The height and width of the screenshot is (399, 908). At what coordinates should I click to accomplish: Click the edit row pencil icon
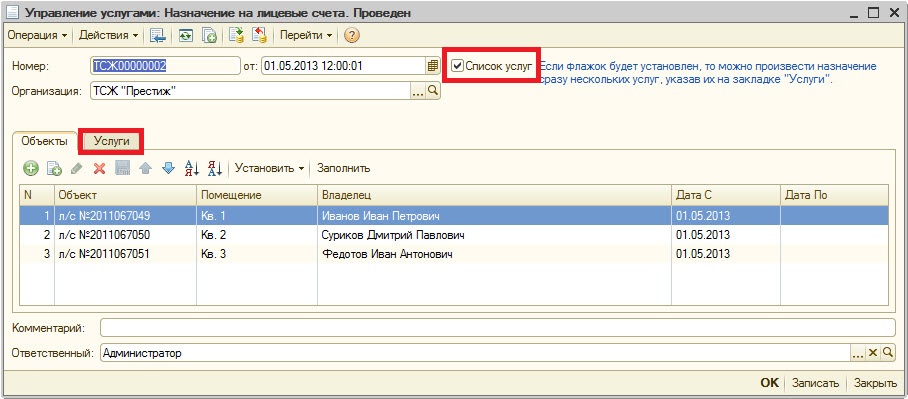76,169
